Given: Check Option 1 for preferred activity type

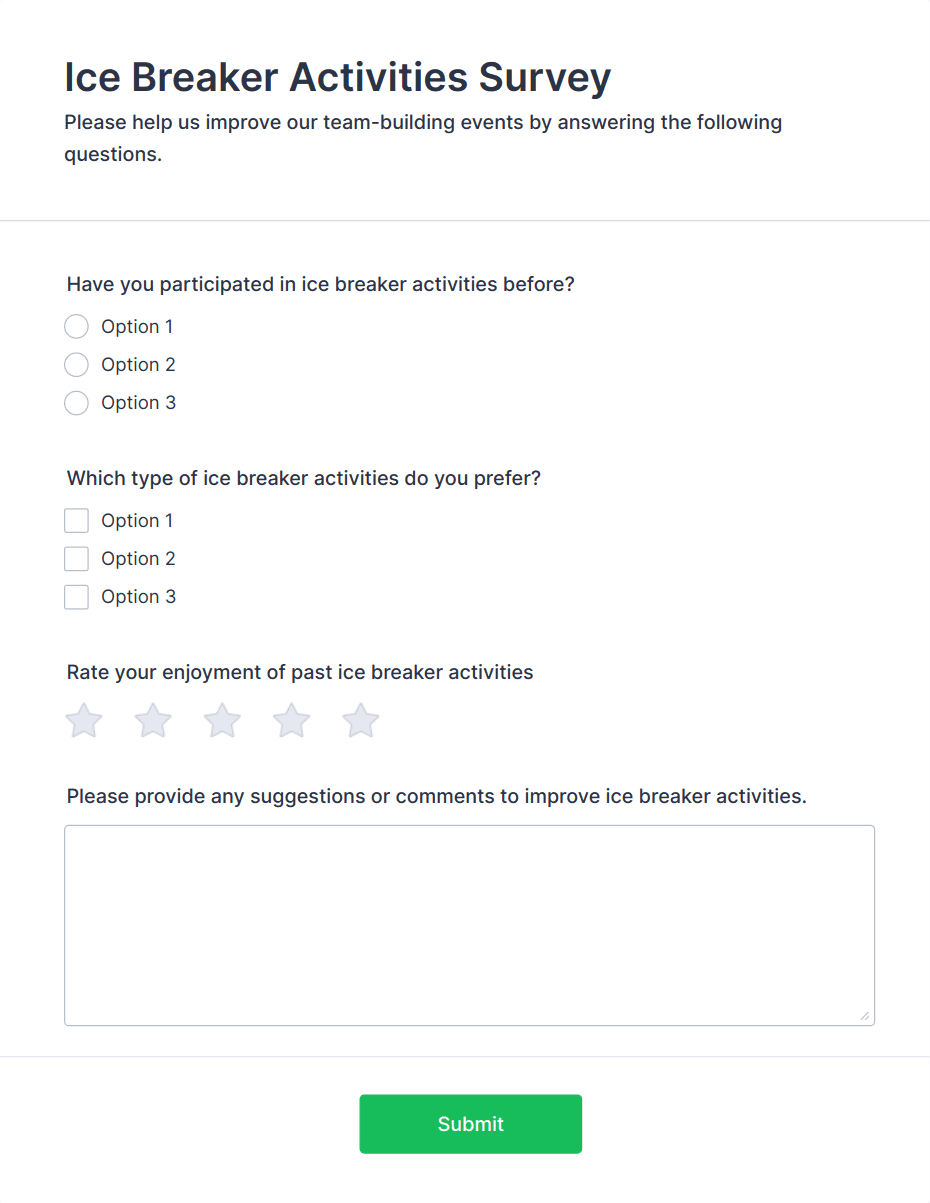Looking at the screenshot, I should click(76, 520).
